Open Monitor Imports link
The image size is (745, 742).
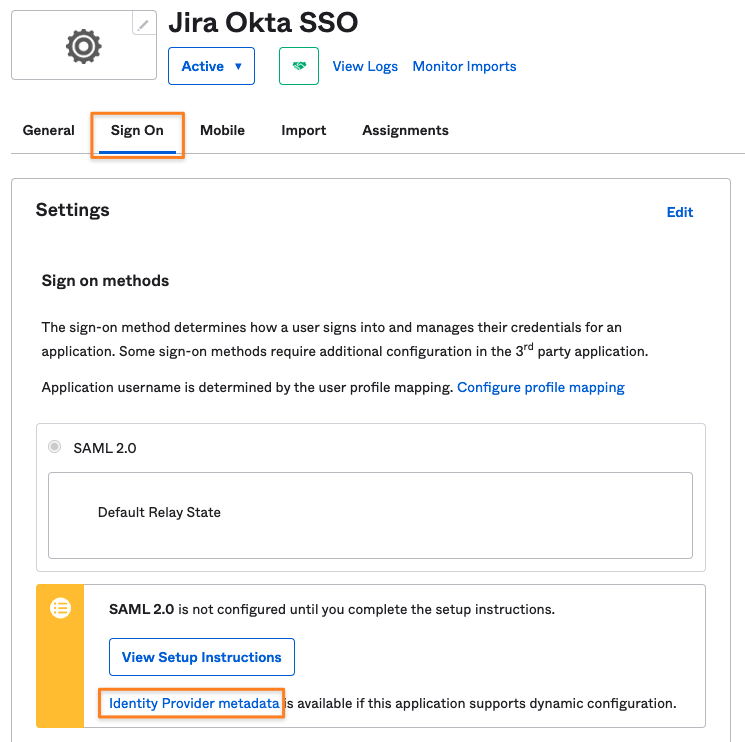[x=464, y=66]
